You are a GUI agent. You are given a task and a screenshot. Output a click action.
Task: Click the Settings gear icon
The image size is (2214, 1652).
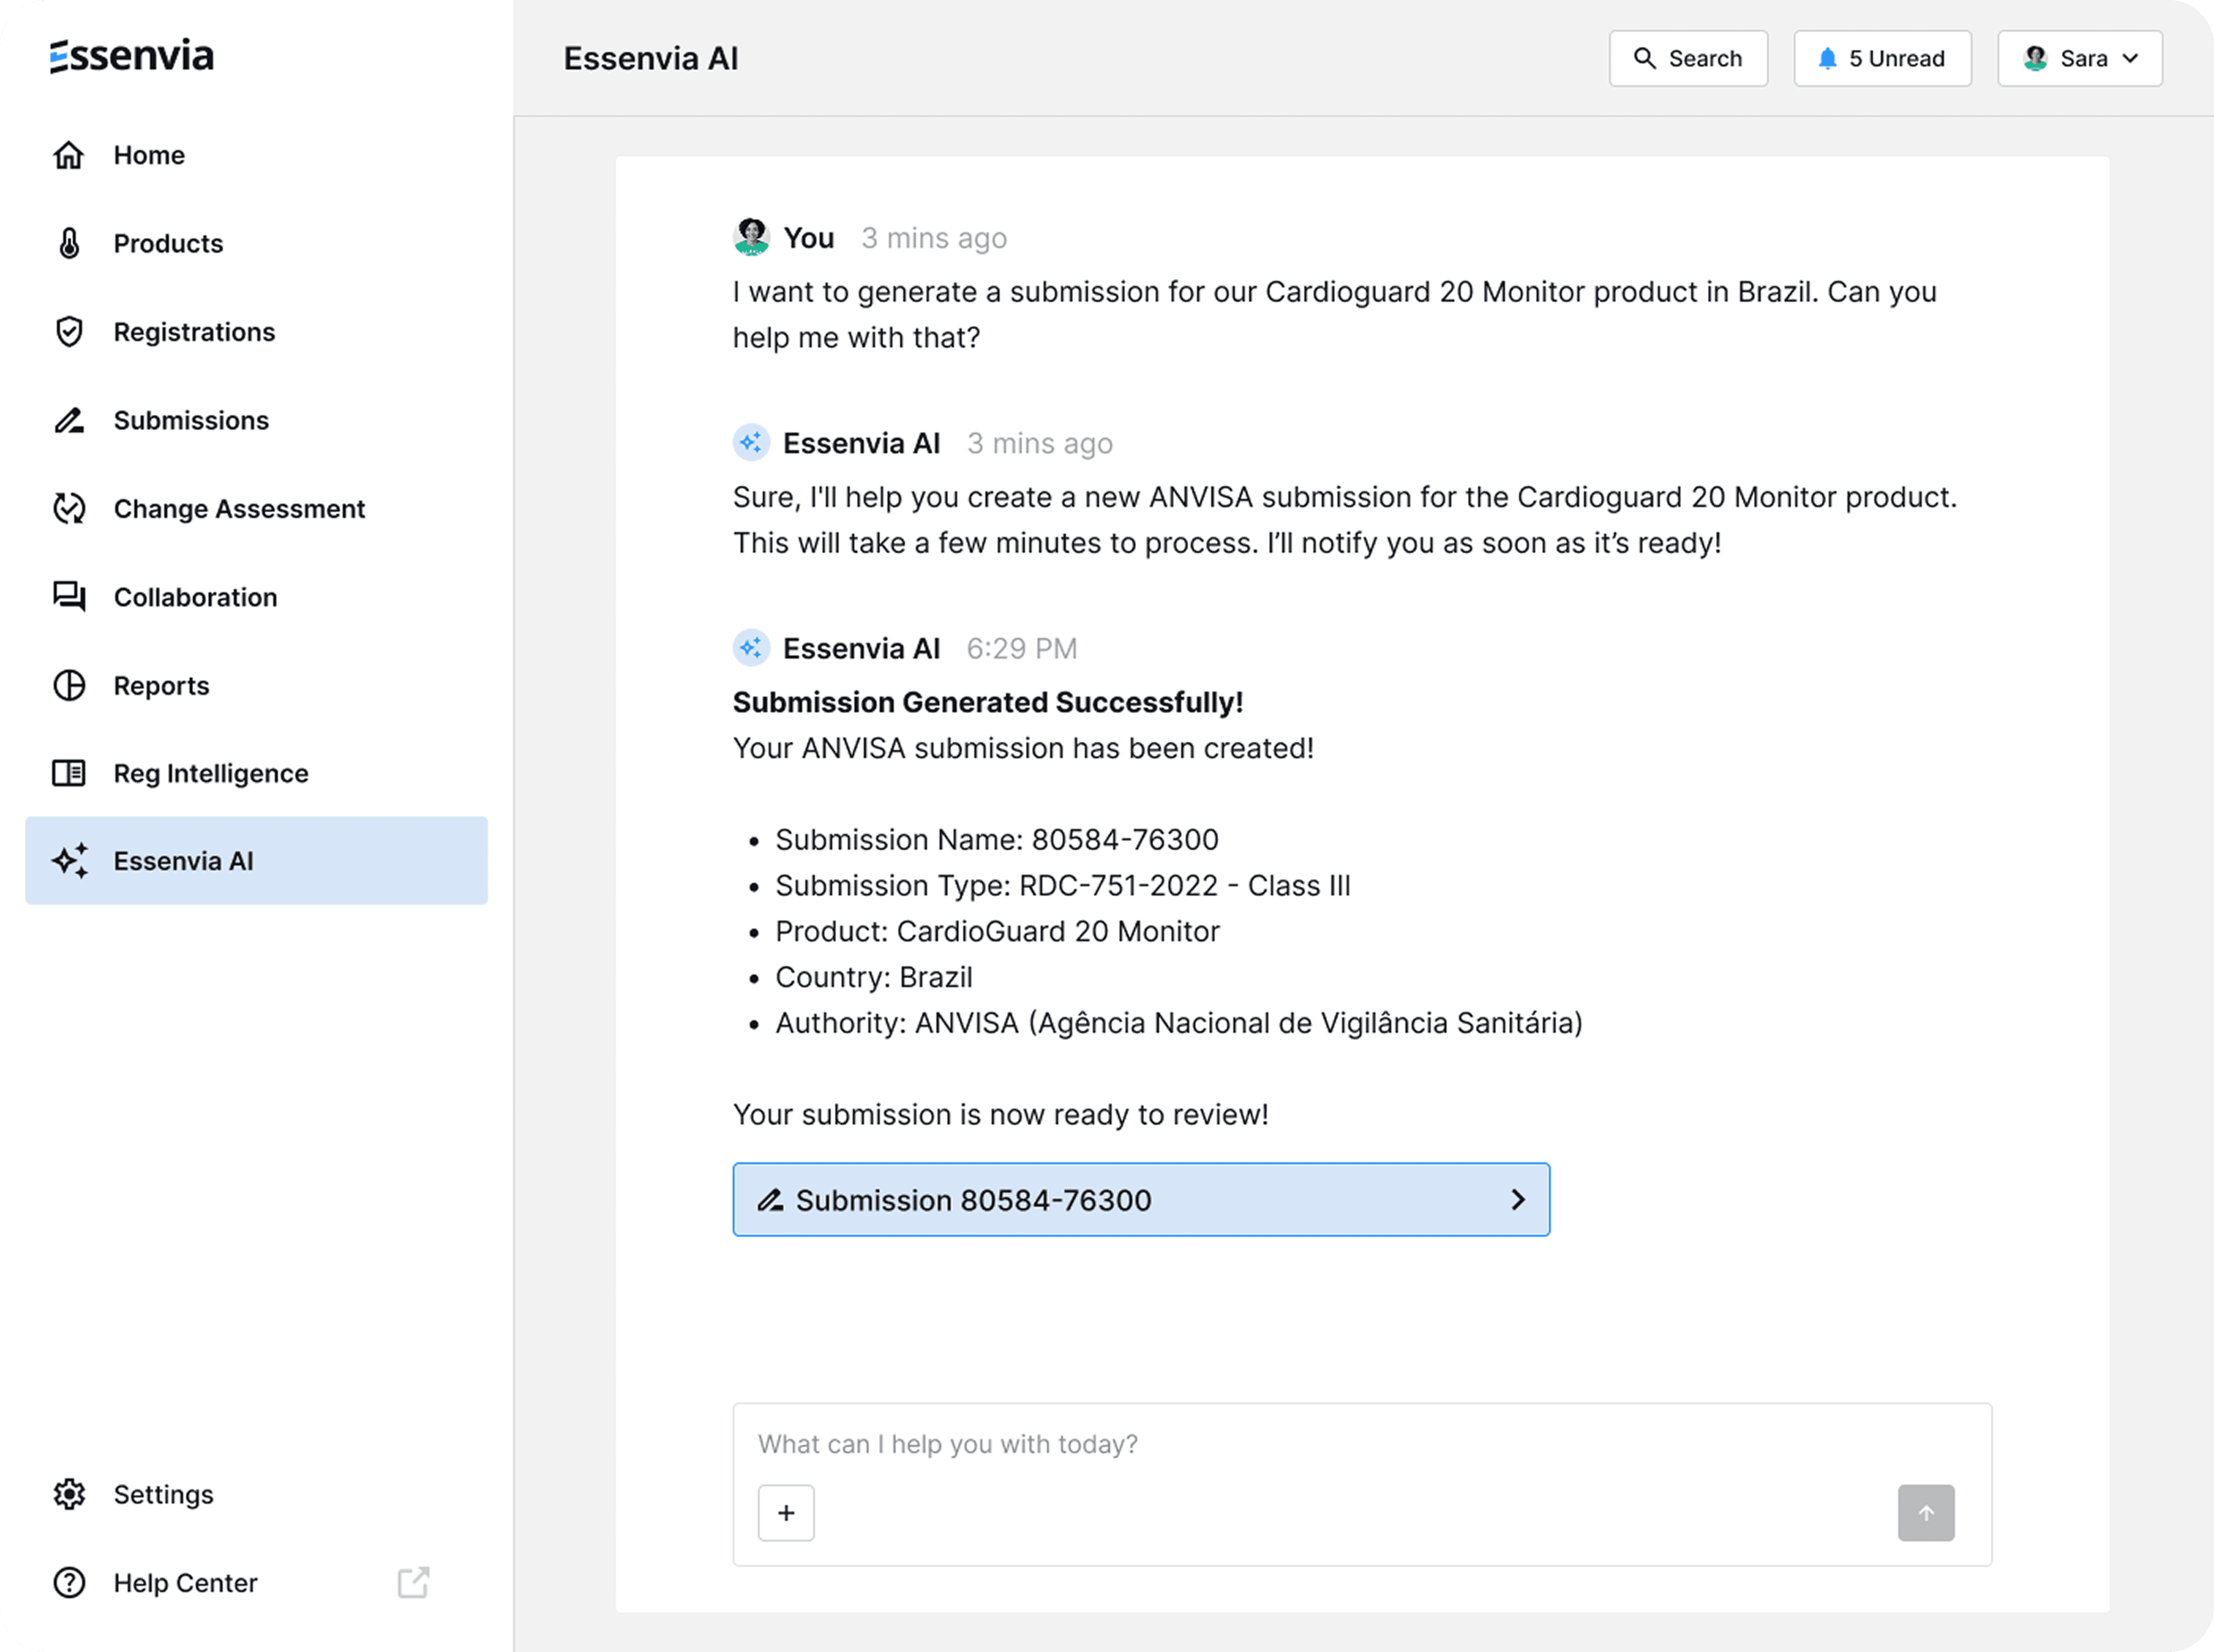[69, 1494]
